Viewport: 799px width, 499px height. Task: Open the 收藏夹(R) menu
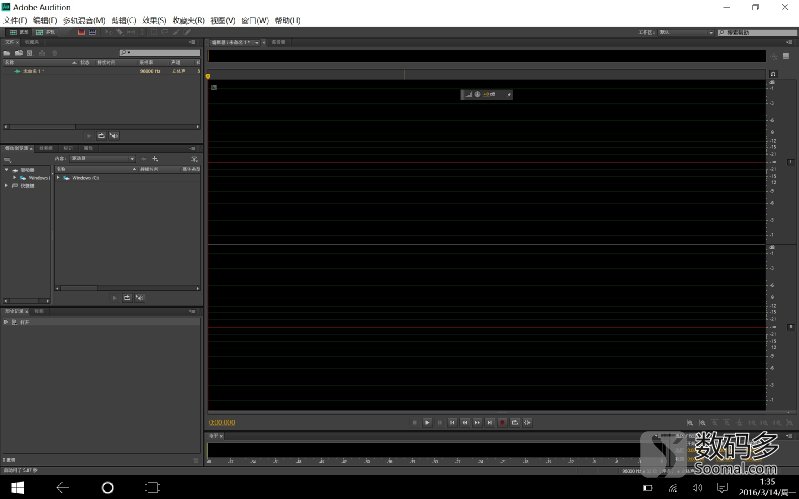(x=189, y=20)
